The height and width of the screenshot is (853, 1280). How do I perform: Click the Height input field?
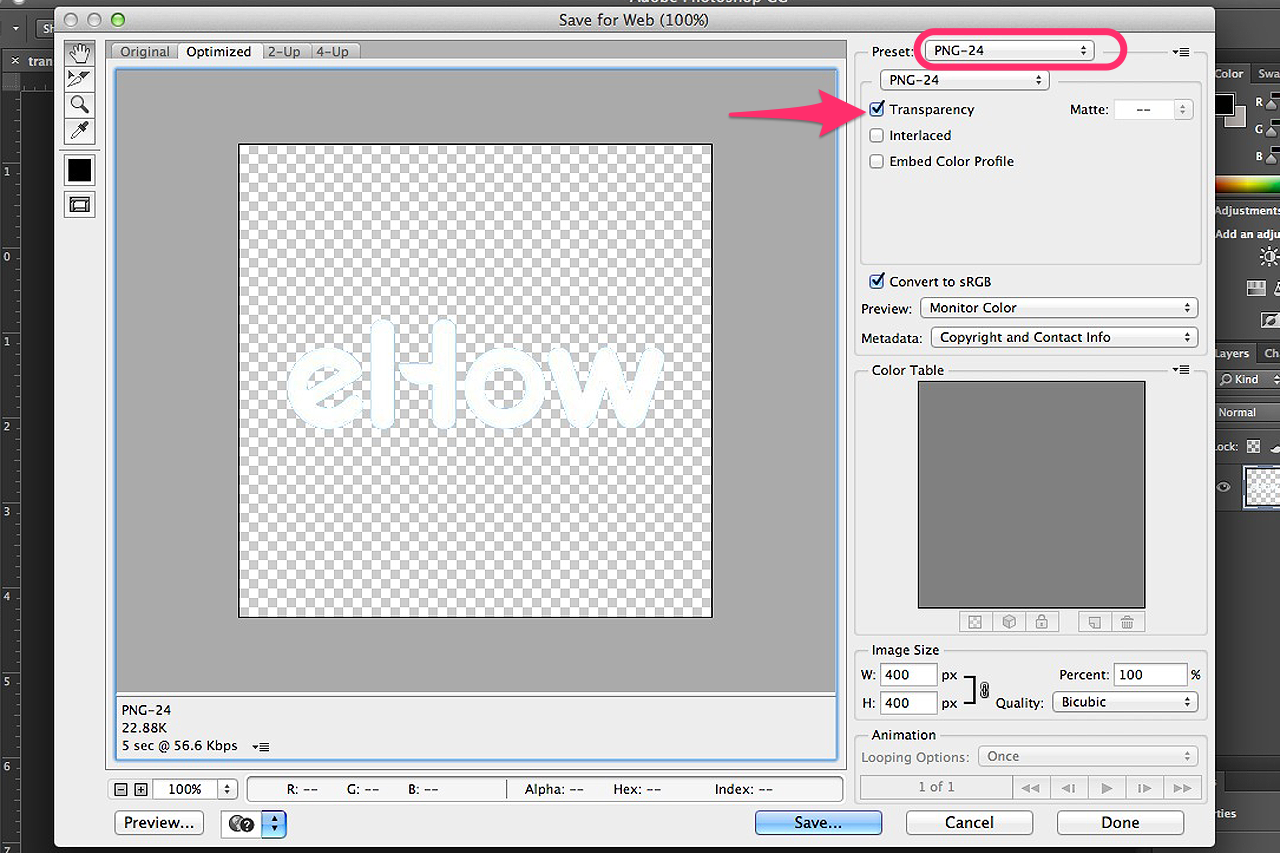pos(909,703)
